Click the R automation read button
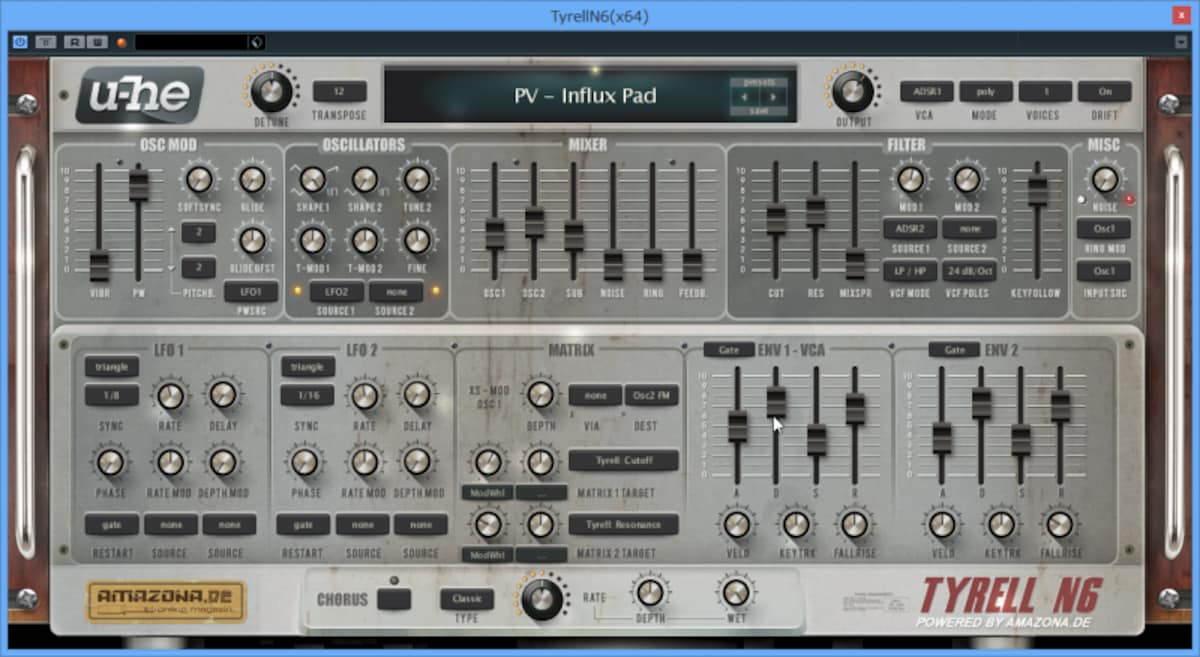This screenshot has height=657, width=1200. (x=73, y=42)
